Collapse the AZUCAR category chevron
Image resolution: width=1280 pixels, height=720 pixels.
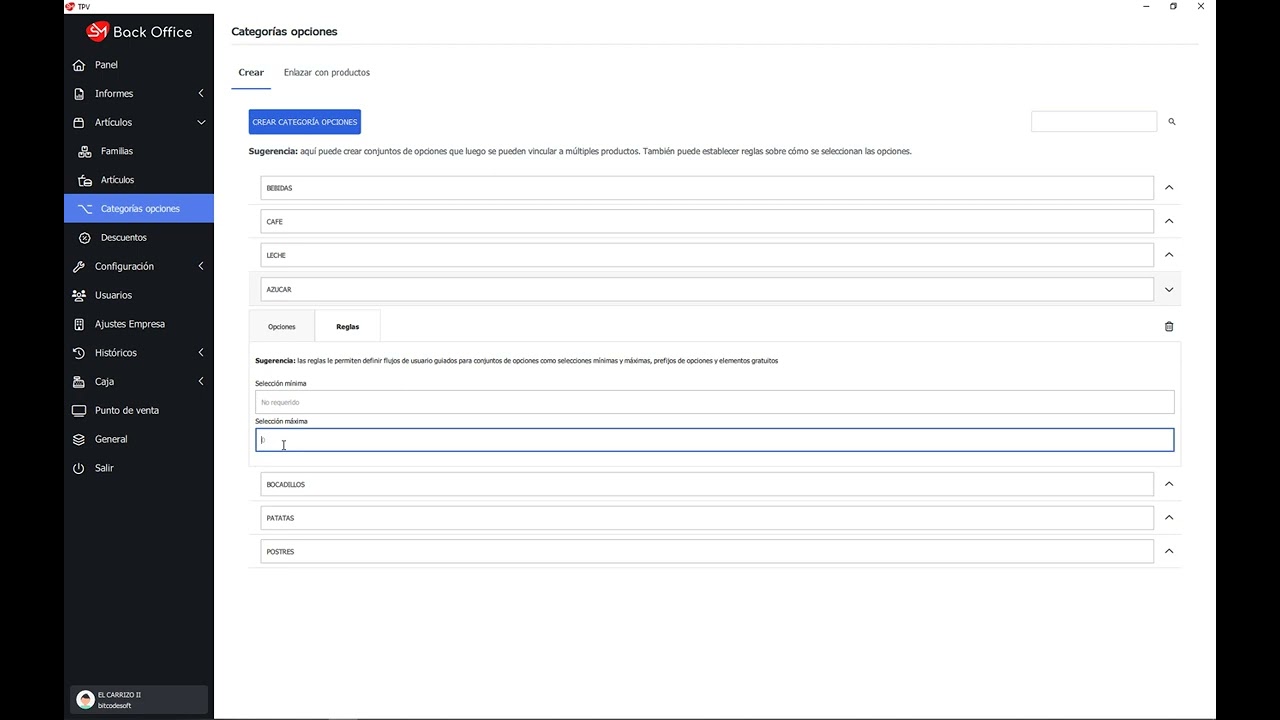click(x=1168, y=290)
